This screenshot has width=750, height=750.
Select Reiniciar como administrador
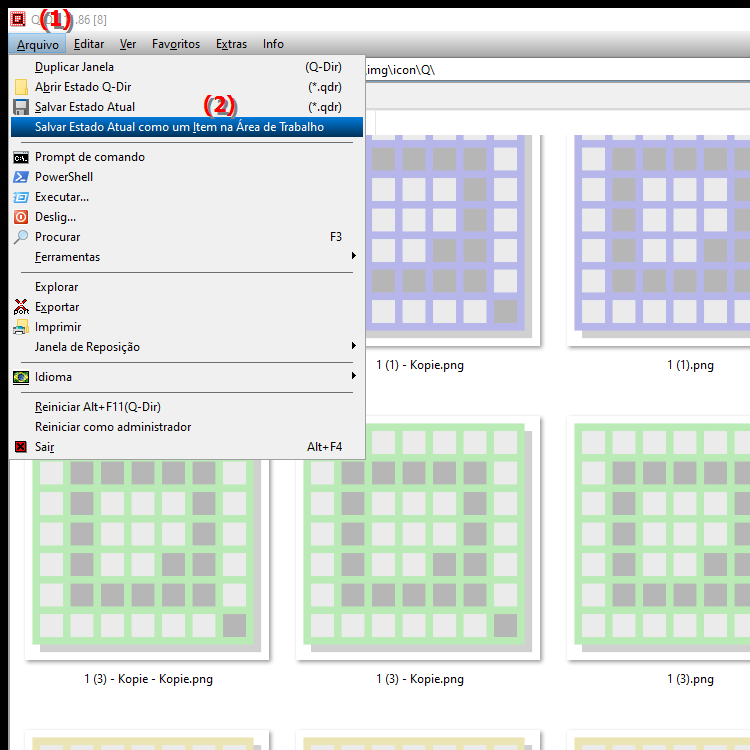113,427
